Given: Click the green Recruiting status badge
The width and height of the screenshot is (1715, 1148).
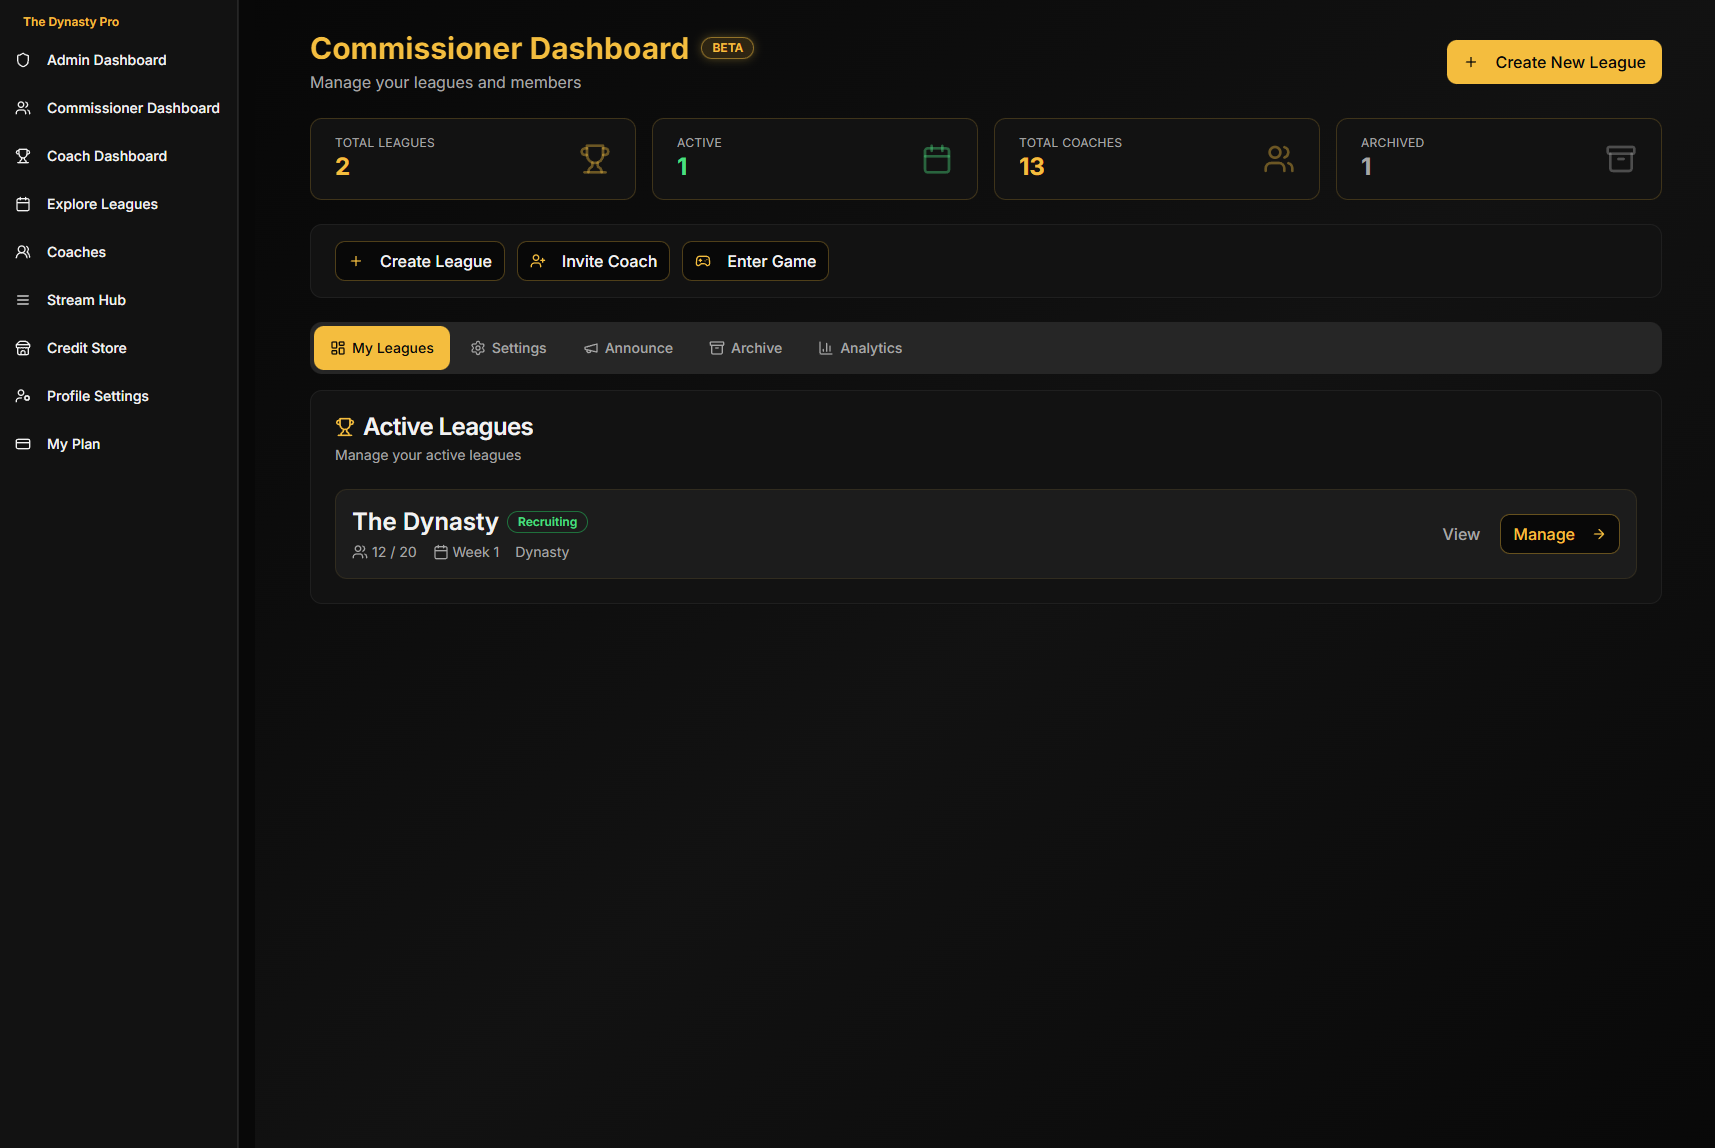Looking at the screenshot, I should coord(547,521).
